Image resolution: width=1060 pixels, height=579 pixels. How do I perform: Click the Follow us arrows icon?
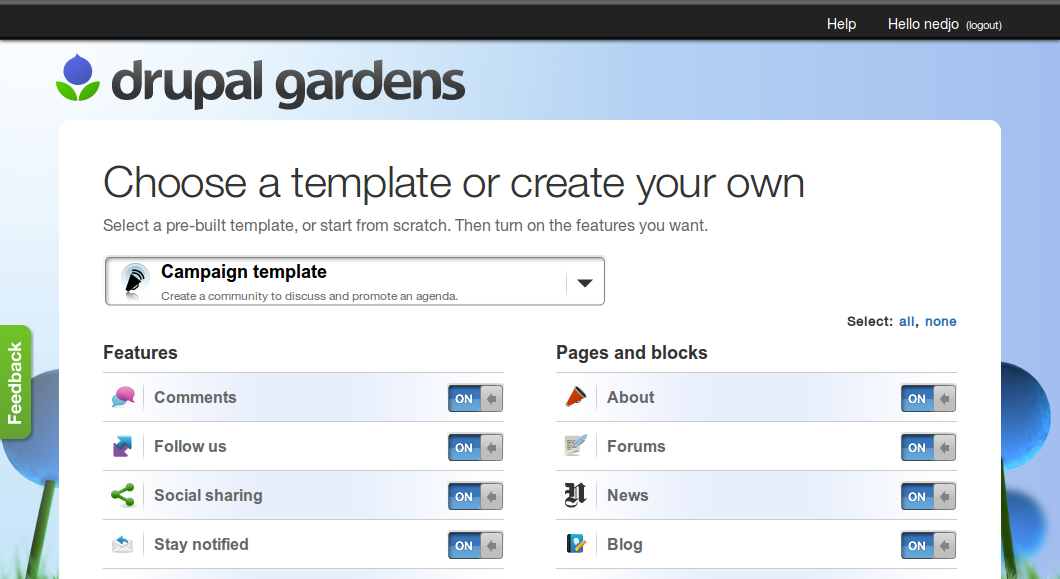click(123, 446)
